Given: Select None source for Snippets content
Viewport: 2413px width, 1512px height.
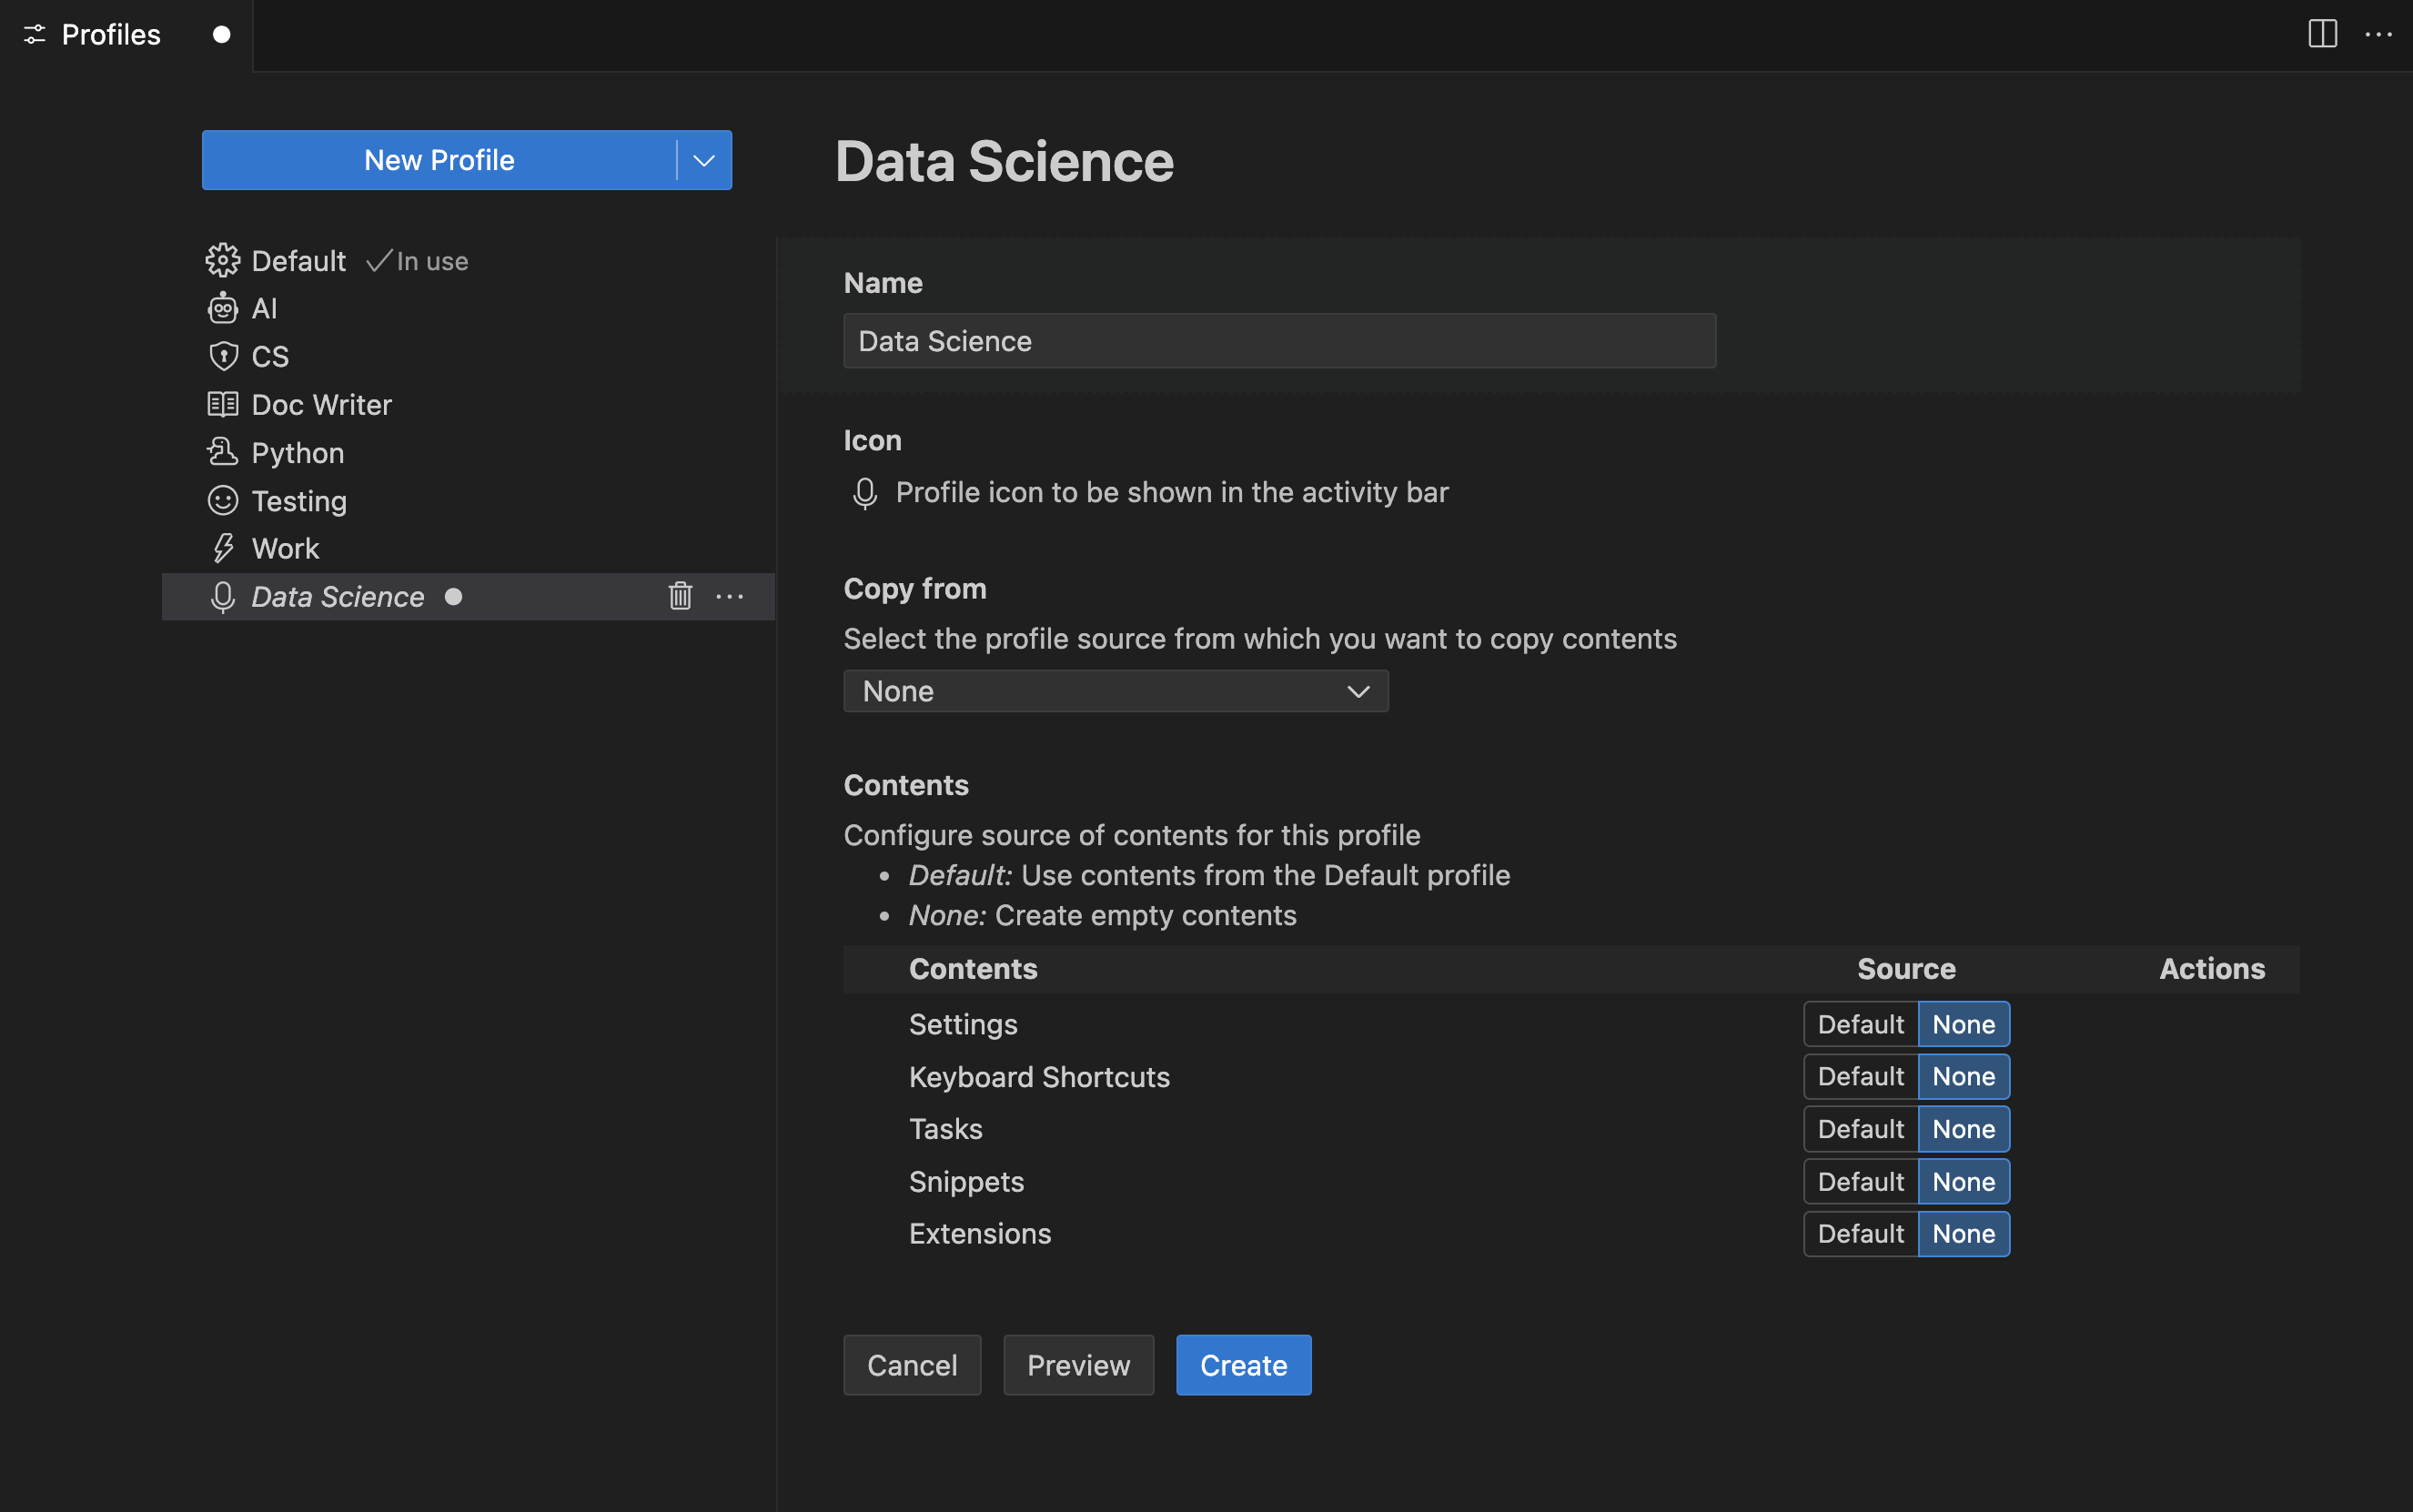Looking at the screenshot, I should click(1962, 1181).
